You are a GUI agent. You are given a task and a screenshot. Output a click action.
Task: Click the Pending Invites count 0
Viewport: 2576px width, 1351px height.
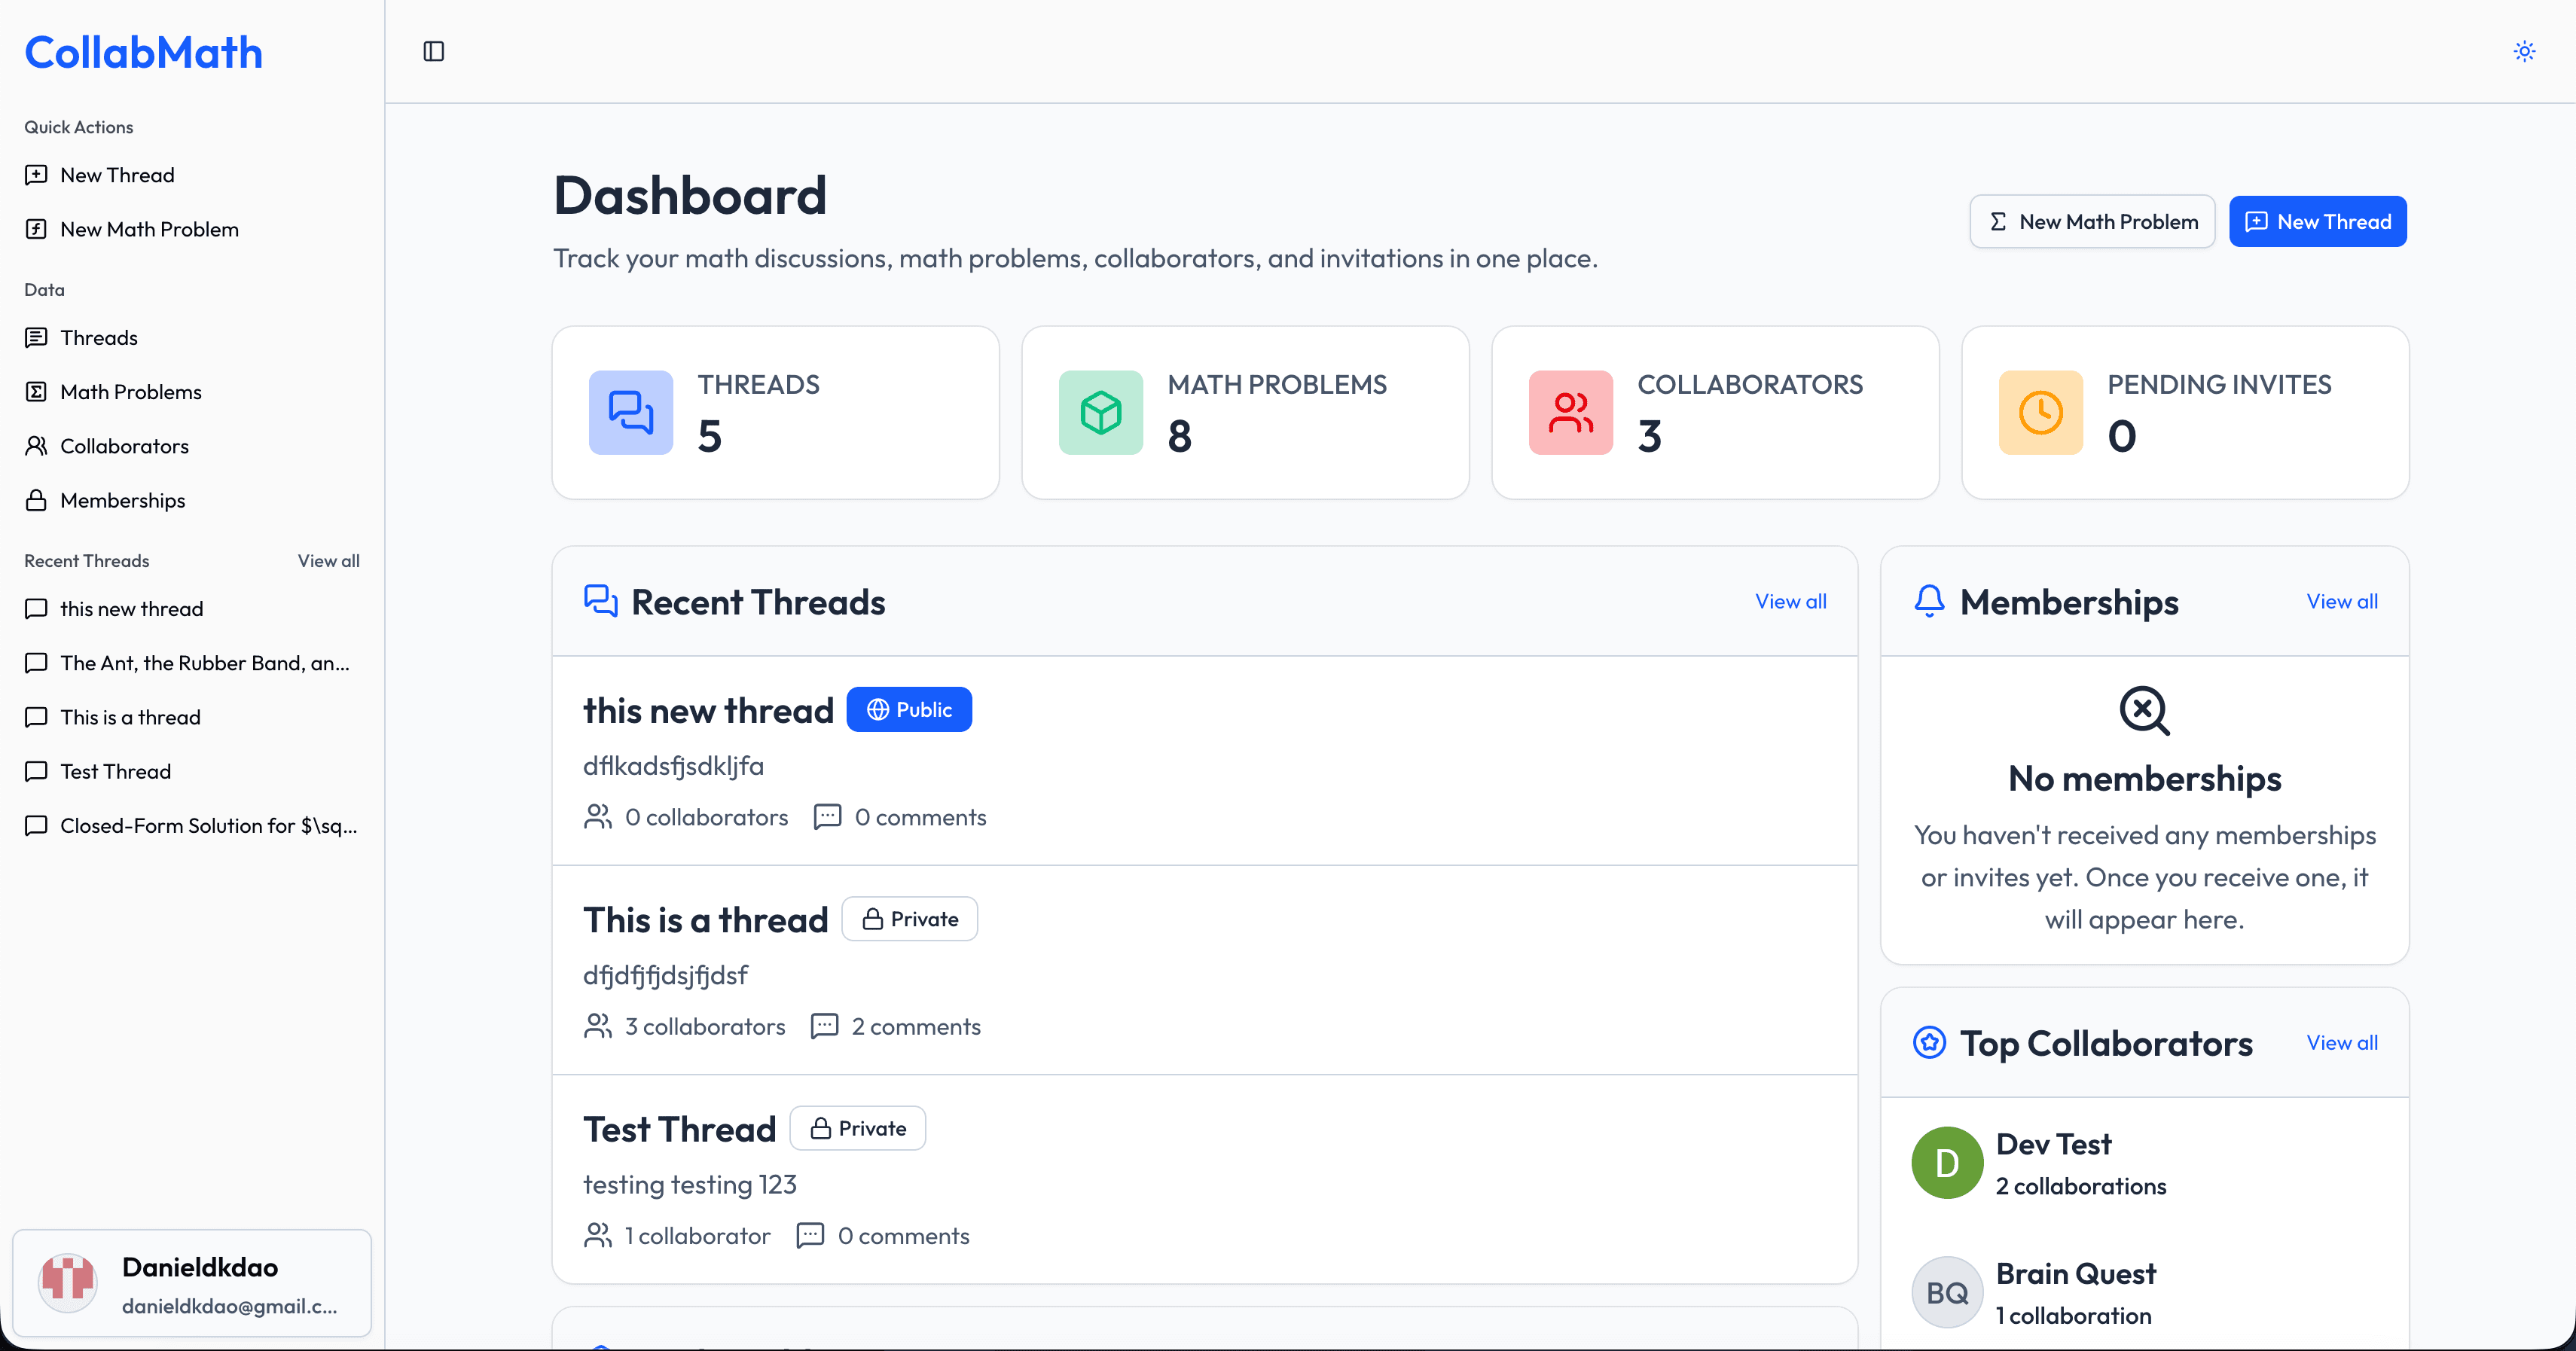tap(2122, 436)
